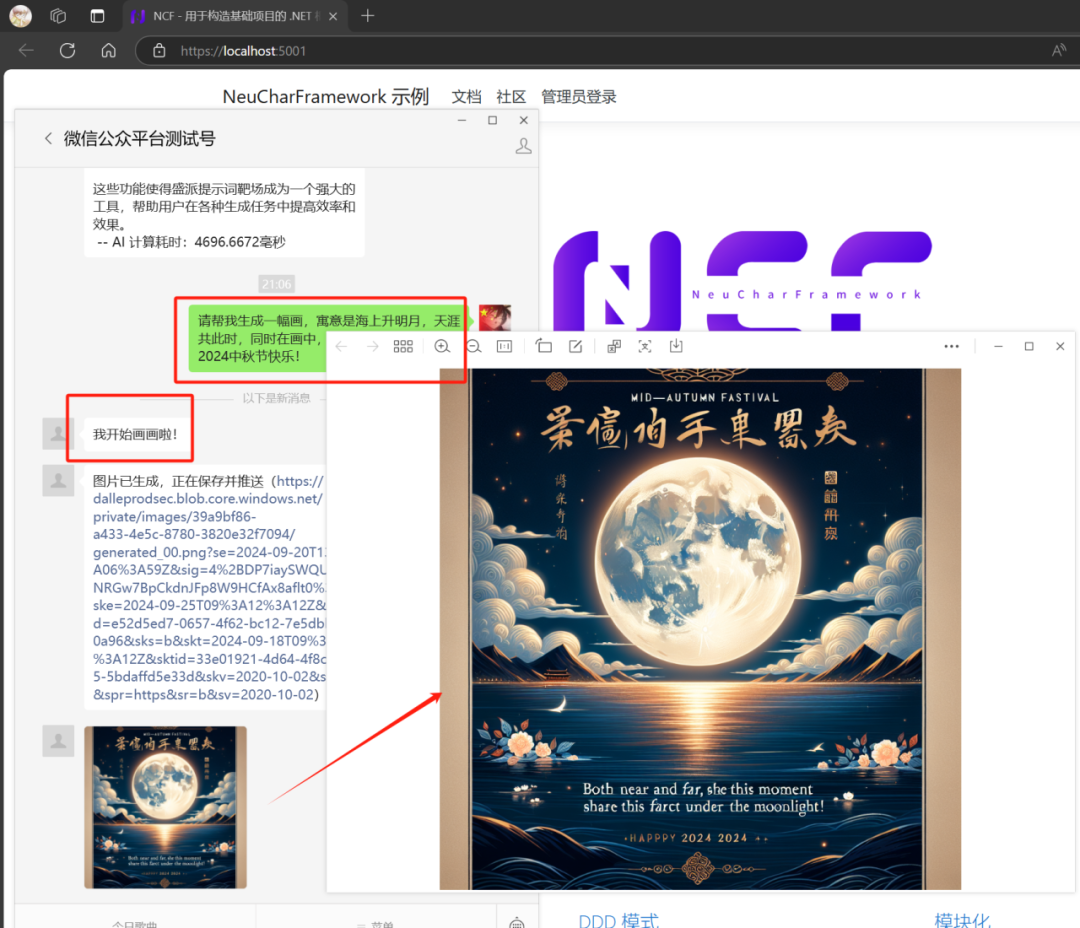This screenshot has height=928, width=1080.
Task: Click the Mid-Autumn moon image in viewer
Action: pos(700,628)
